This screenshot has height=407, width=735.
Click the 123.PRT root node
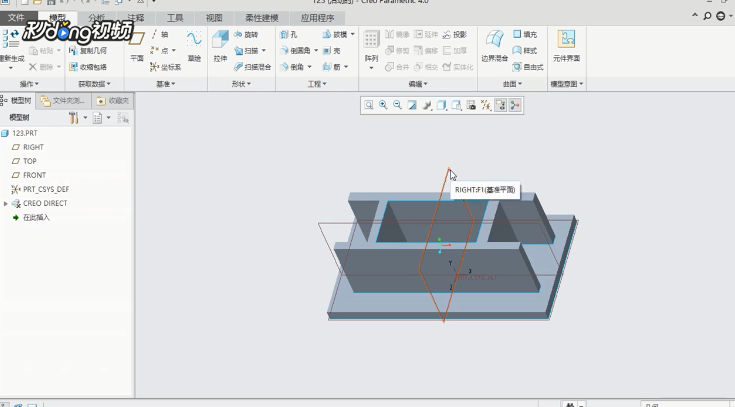(x=20, y=133)
